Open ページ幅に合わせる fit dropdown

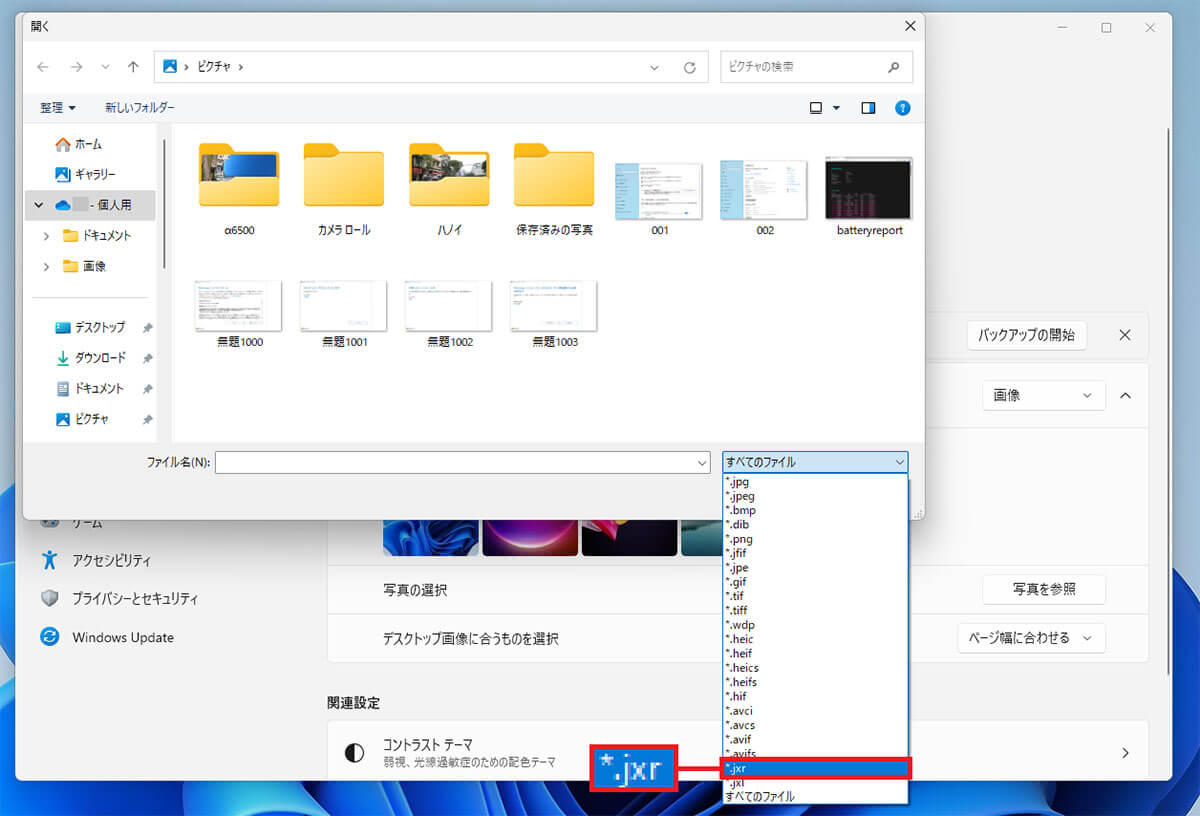click(x=1031, y=638)
